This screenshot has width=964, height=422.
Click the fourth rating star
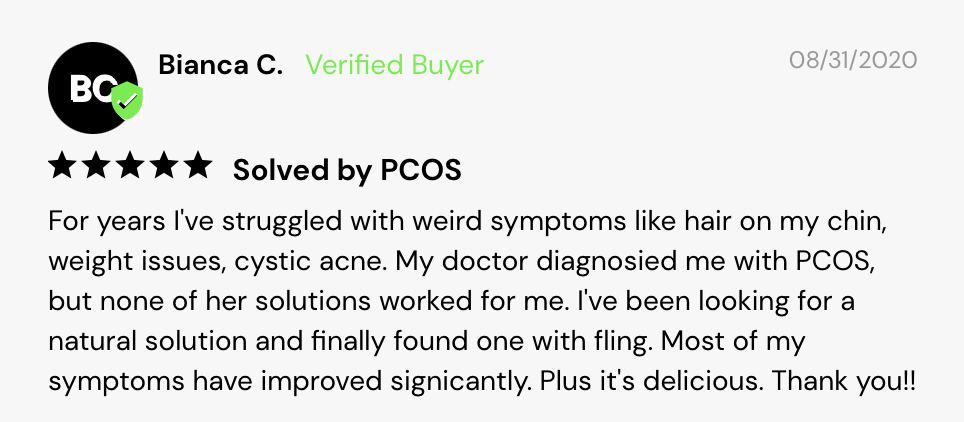(x=164, y=167)
